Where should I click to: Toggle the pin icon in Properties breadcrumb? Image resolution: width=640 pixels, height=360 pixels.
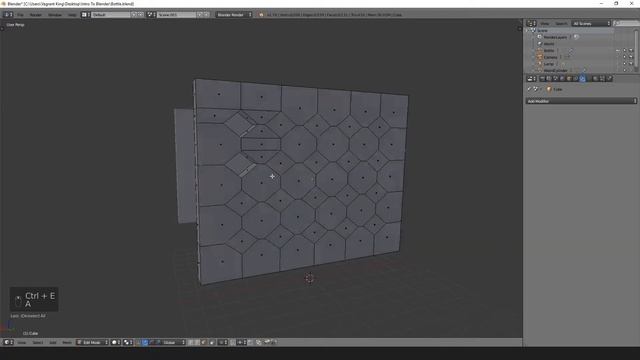point(529,89)
